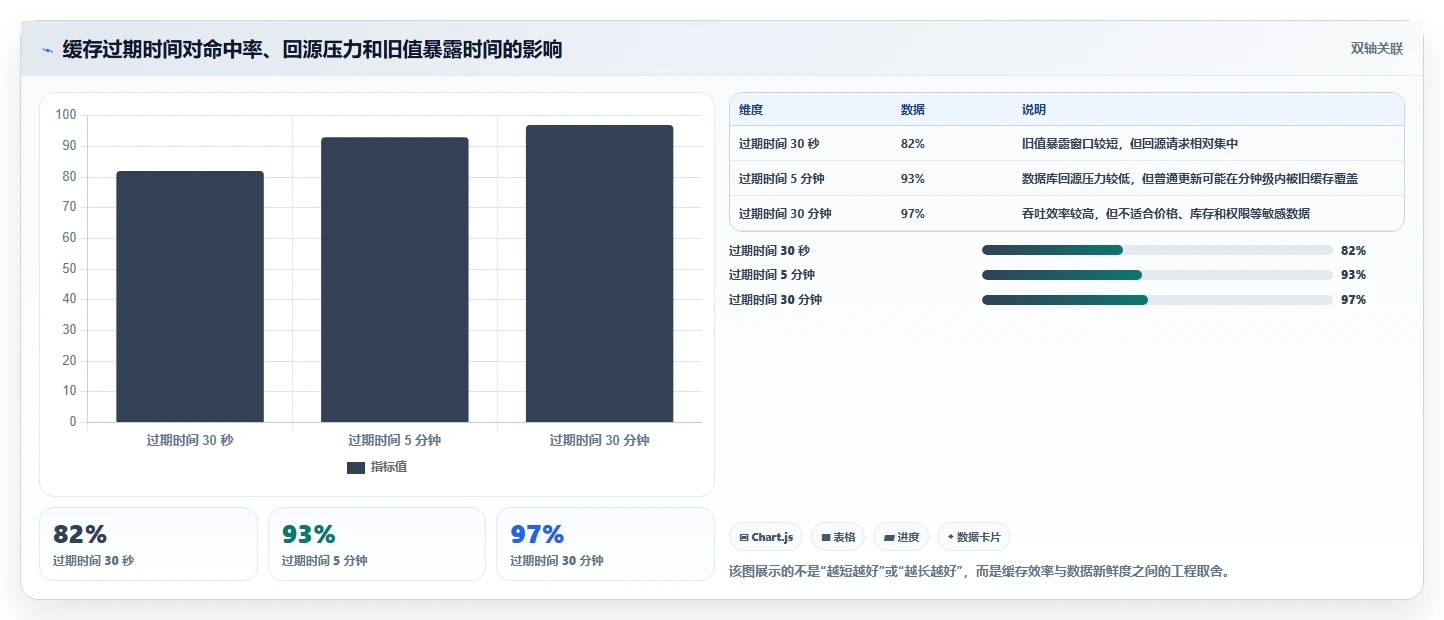
Task: Click the 97% cell in the table
Action: tap(913, 214)
